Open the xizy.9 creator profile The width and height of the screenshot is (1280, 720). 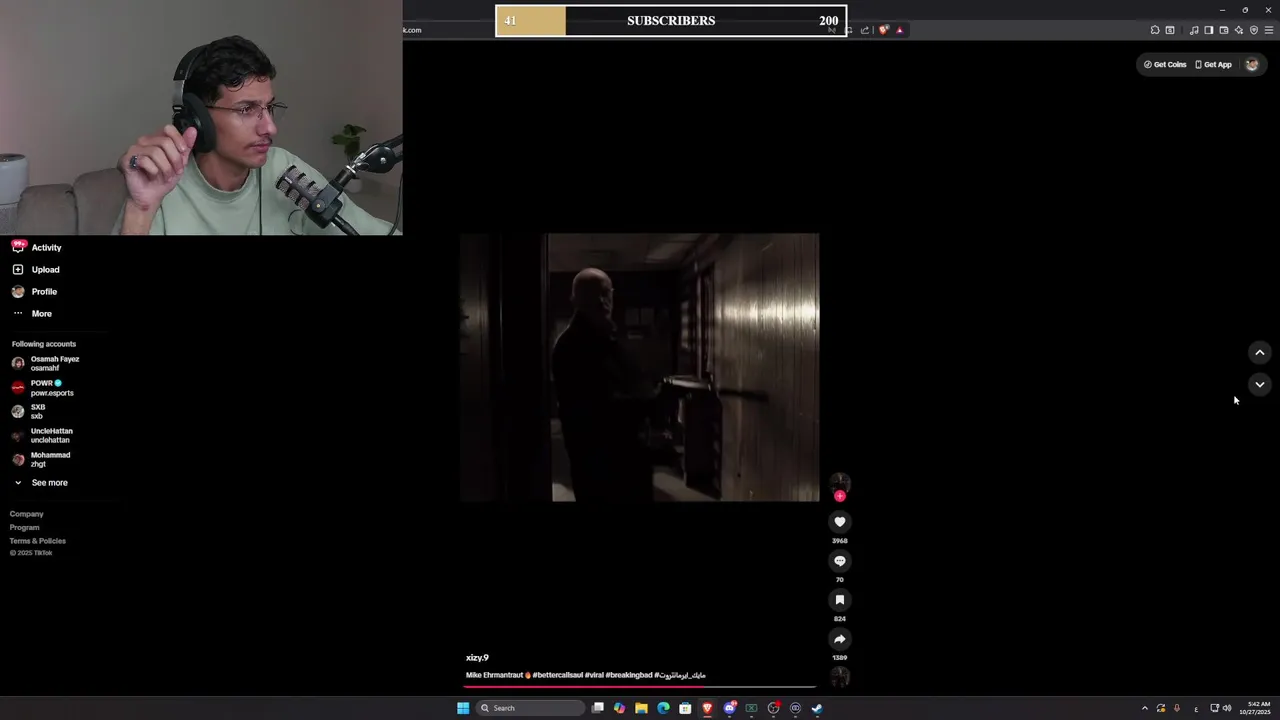pos(477,657)
